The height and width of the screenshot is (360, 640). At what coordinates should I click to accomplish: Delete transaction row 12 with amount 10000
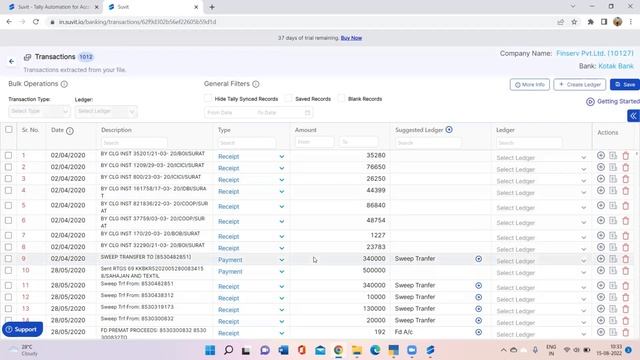[626, 297]
